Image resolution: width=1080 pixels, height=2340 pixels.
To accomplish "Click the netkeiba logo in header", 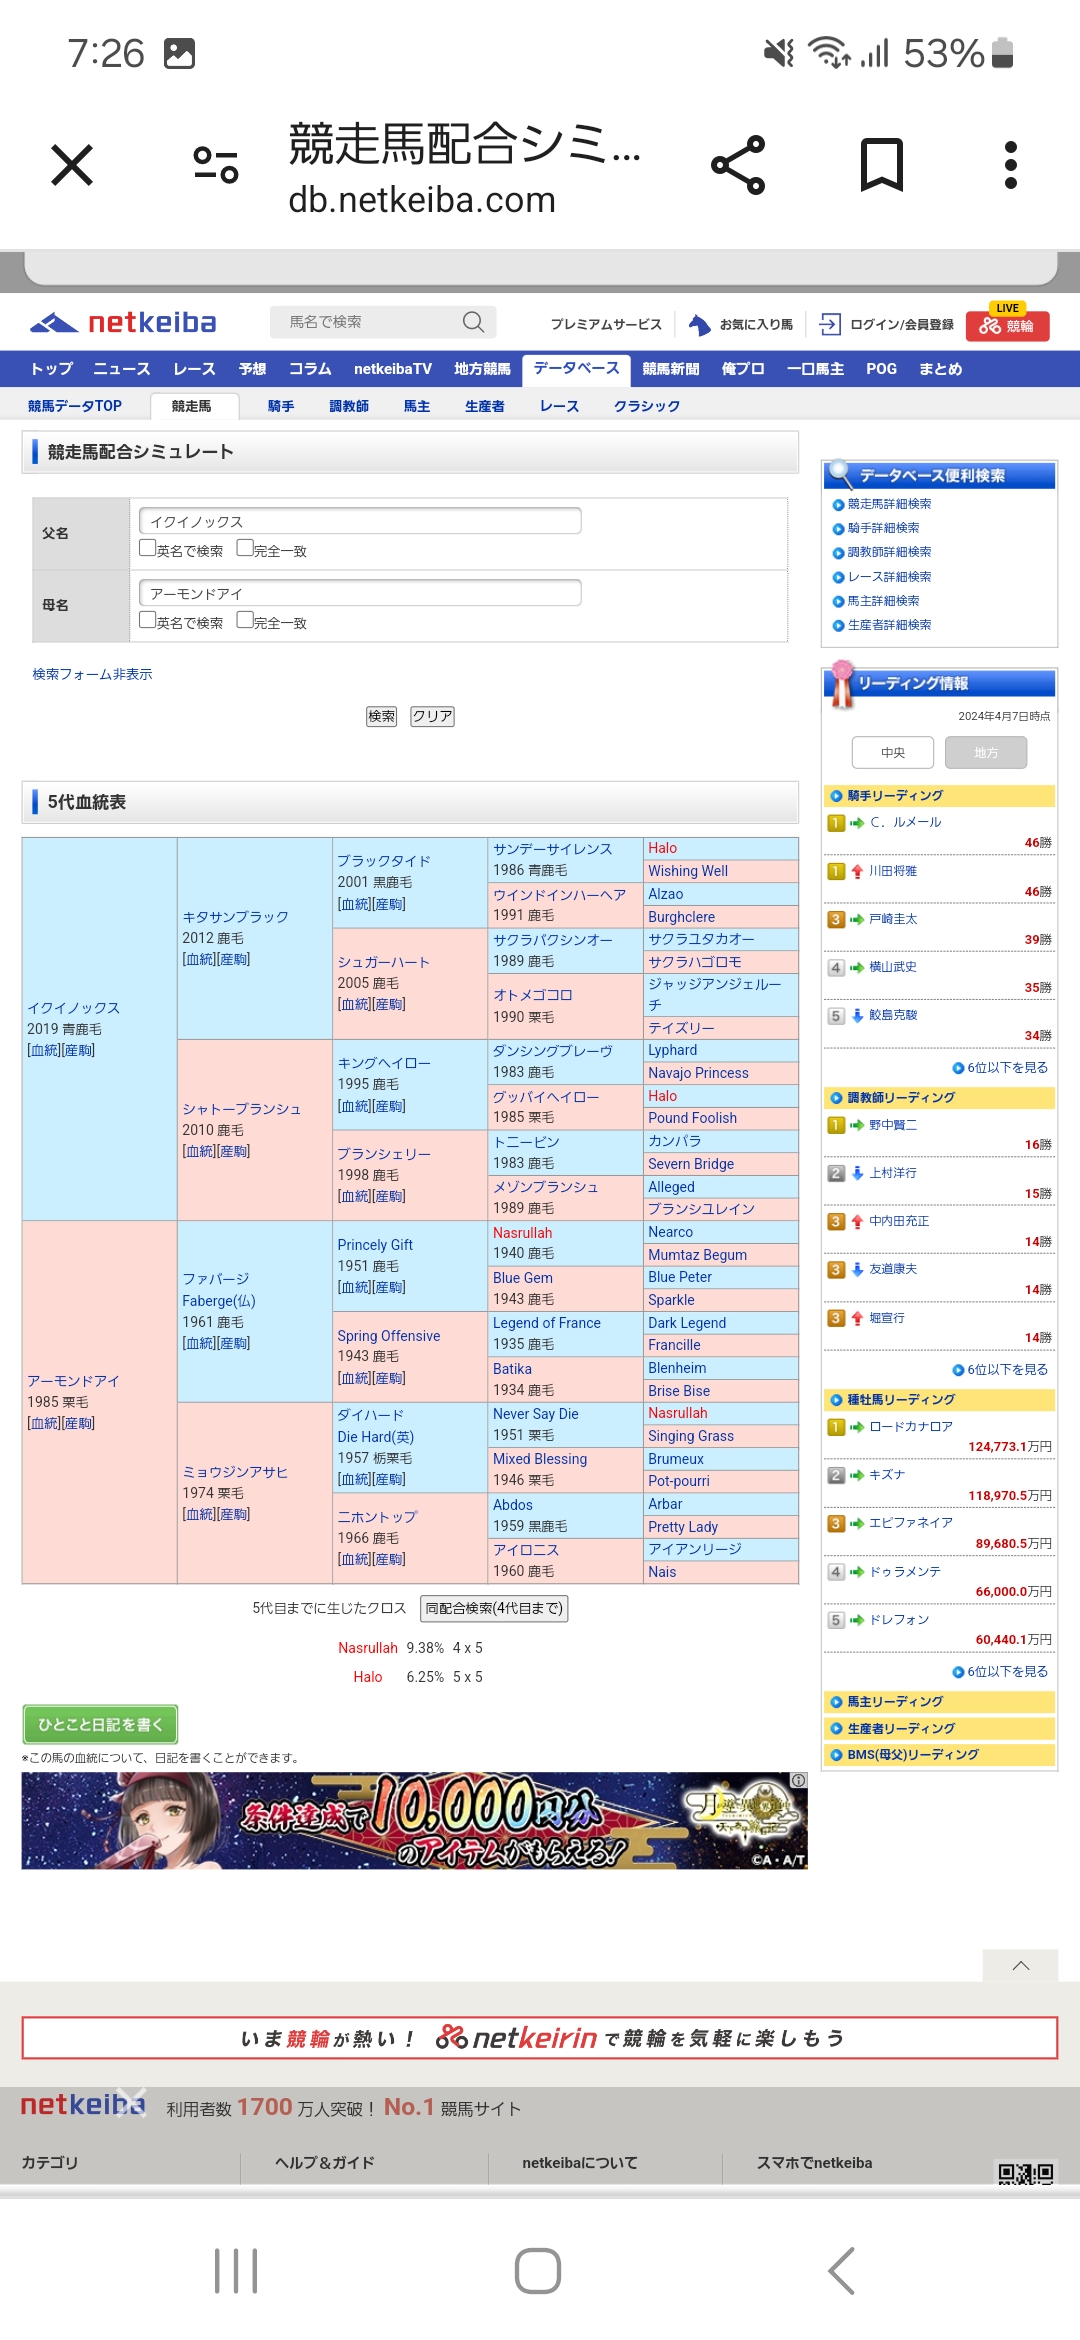I will [x=123, y=323].
